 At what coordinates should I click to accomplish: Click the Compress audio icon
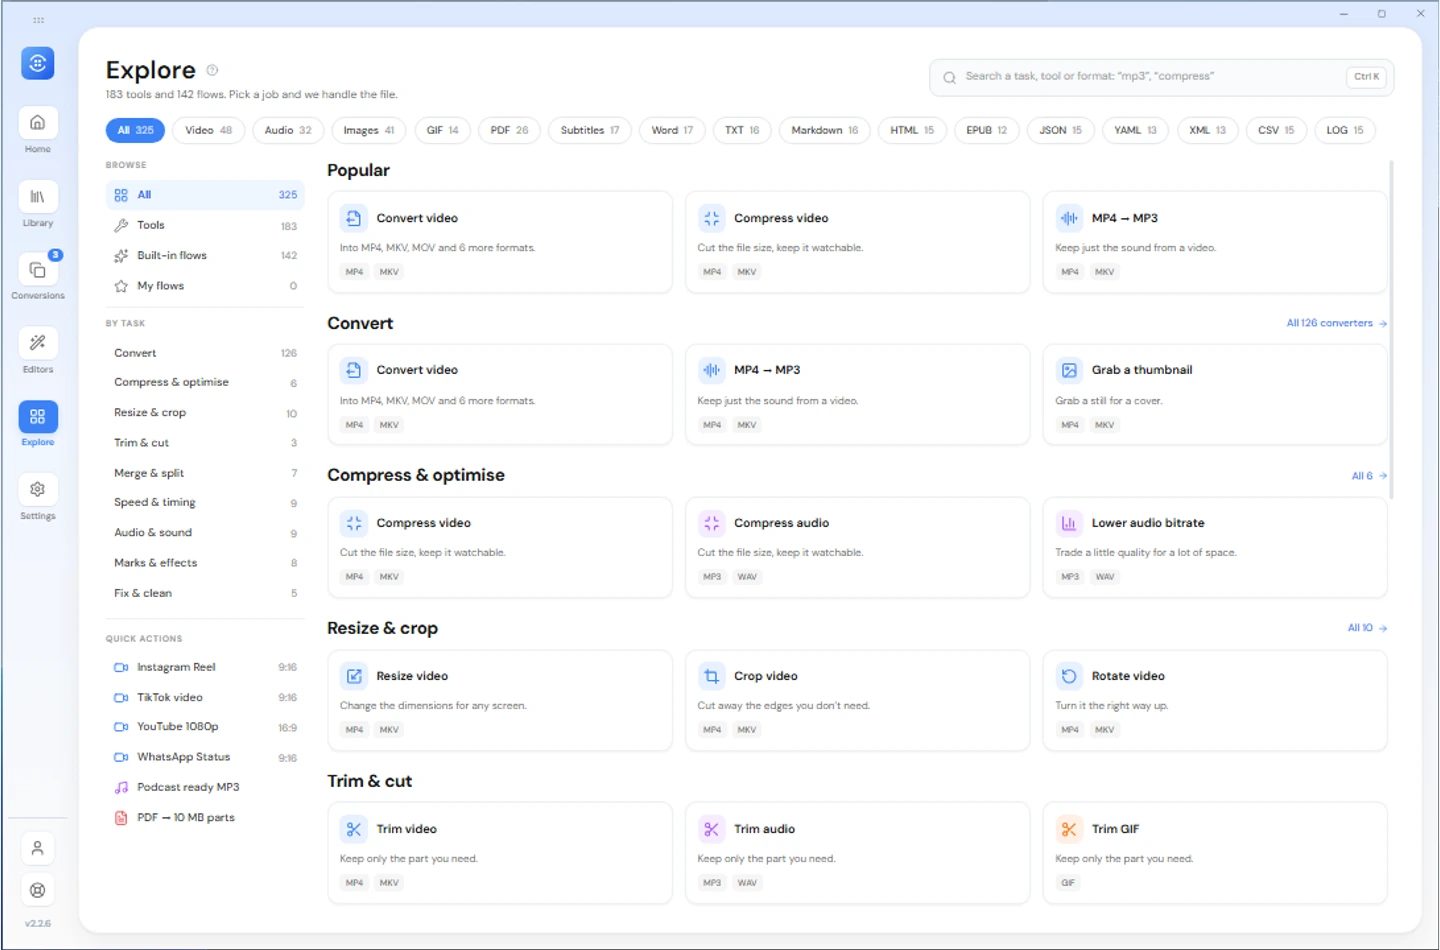pyautogui.click(x=711, y=523)
